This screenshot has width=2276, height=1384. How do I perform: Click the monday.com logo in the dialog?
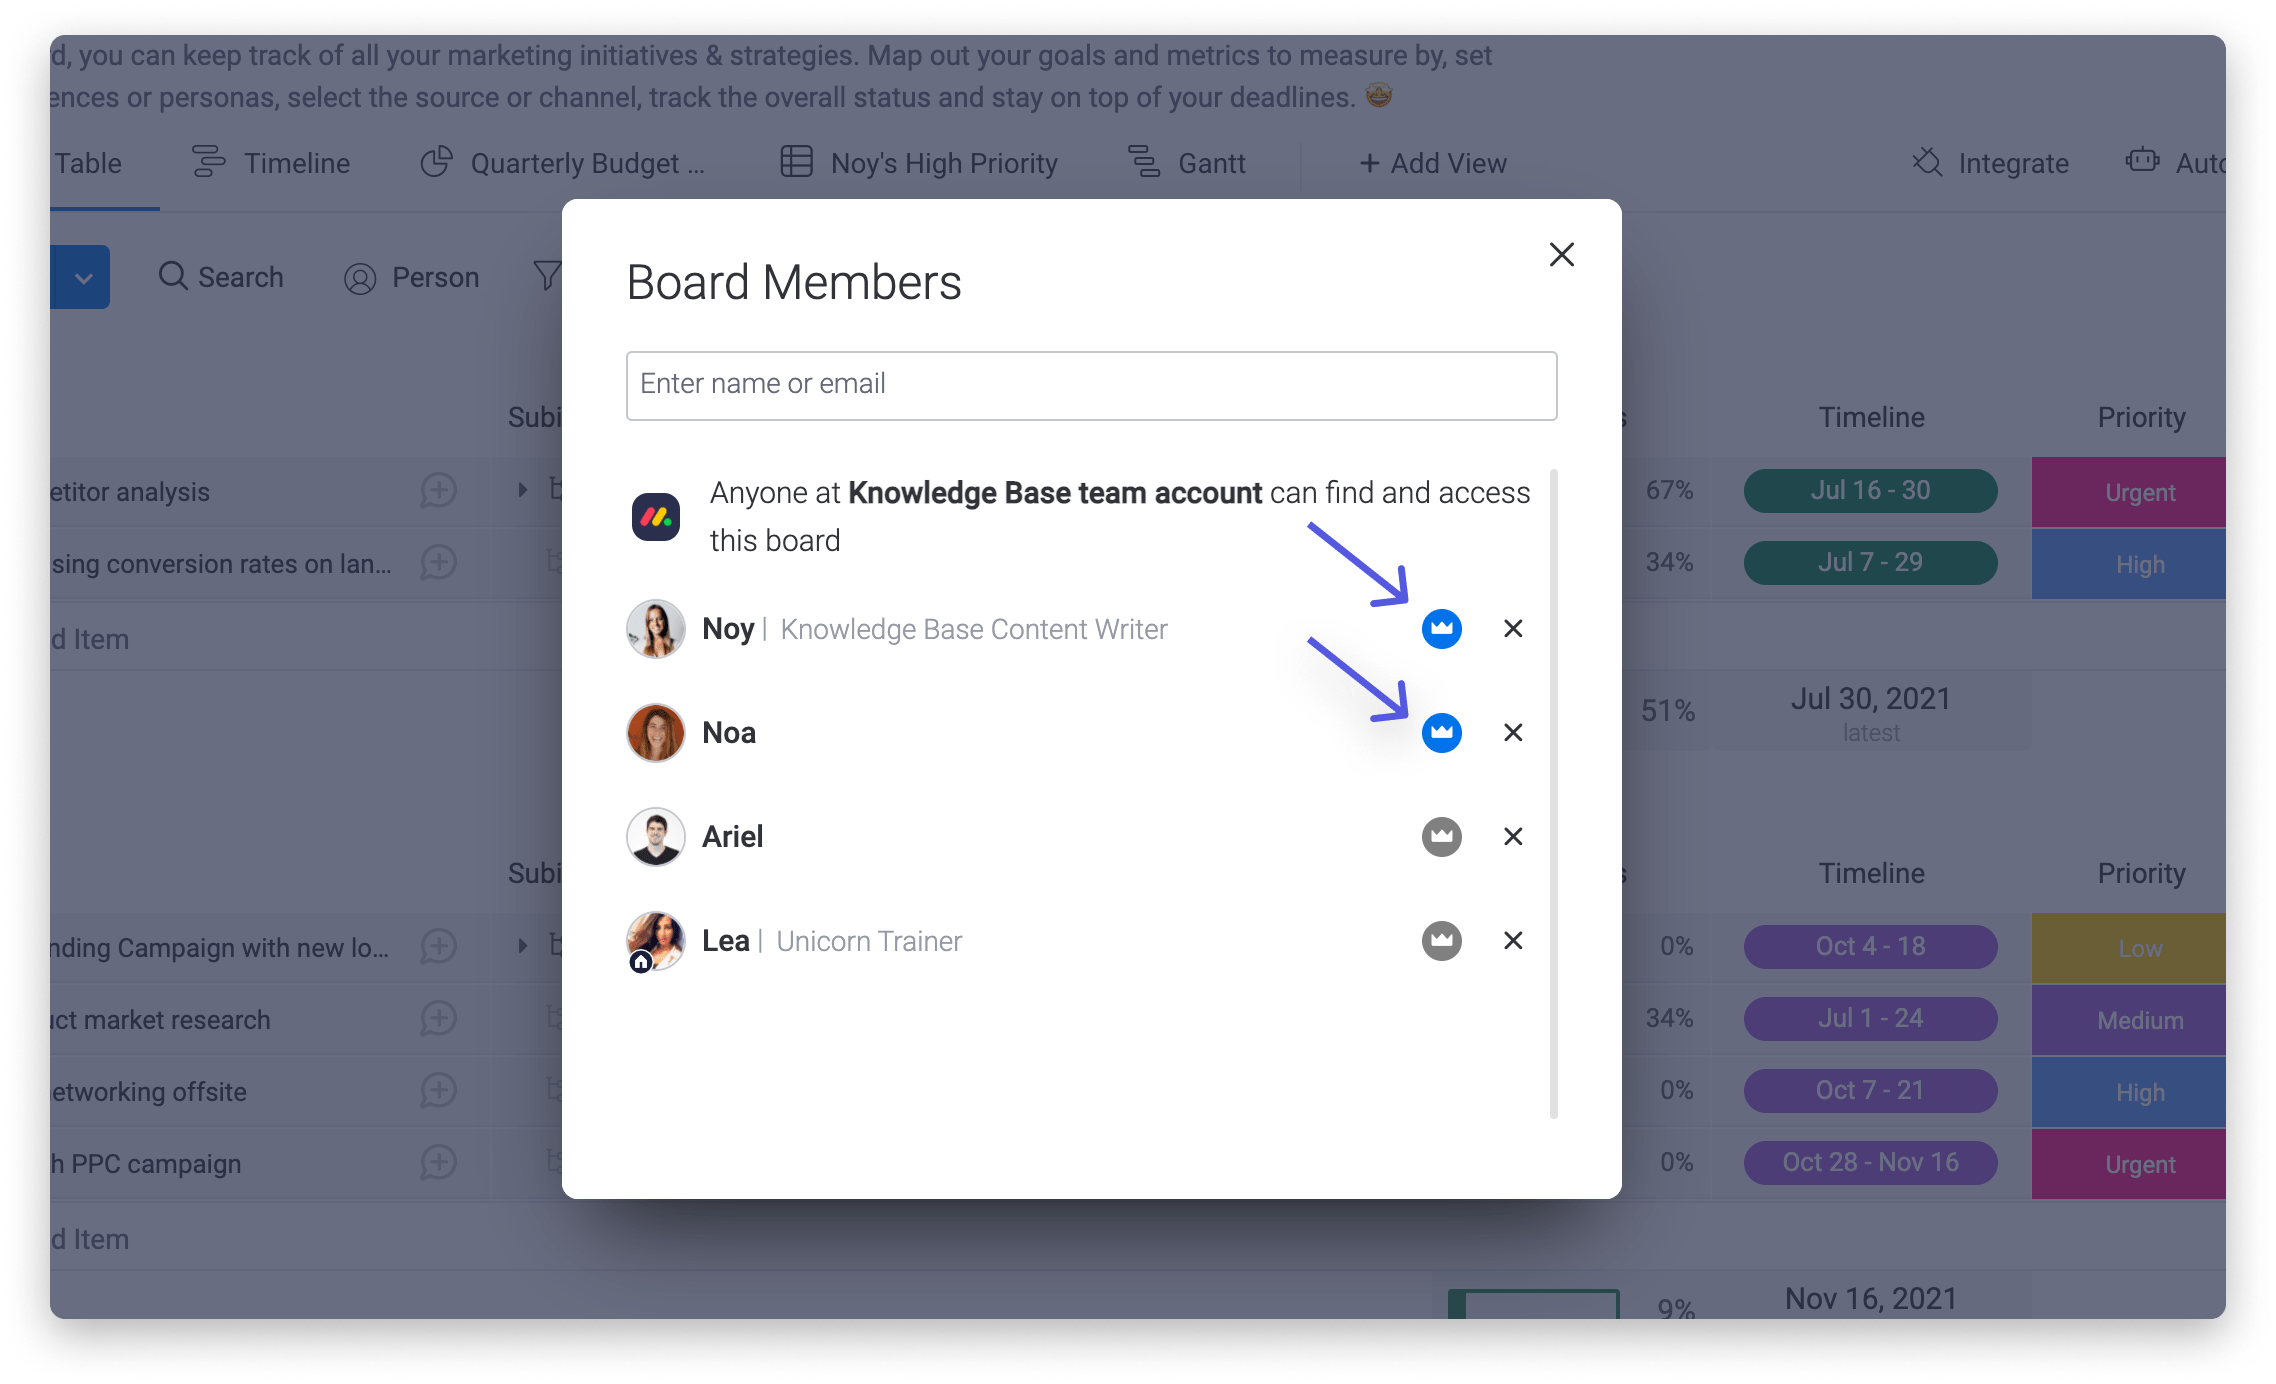coord(656,516)
